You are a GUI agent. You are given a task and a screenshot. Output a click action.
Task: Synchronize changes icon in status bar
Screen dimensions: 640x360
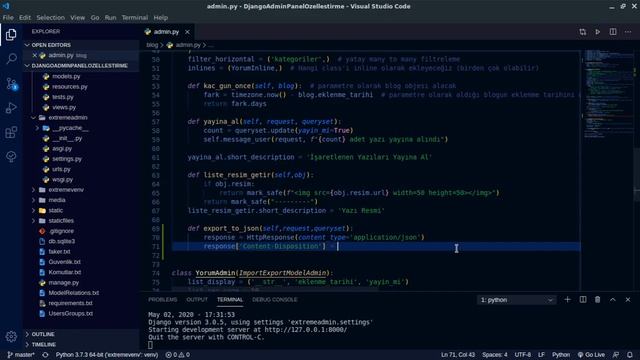(45, 355)
